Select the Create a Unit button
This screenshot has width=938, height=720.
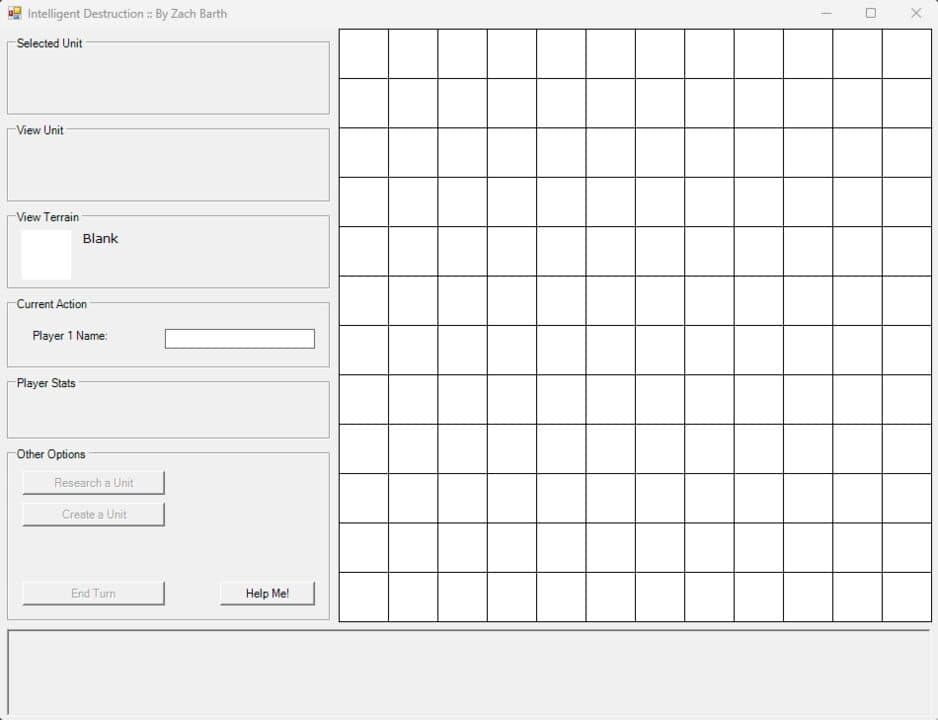click(x=93, y=514)
